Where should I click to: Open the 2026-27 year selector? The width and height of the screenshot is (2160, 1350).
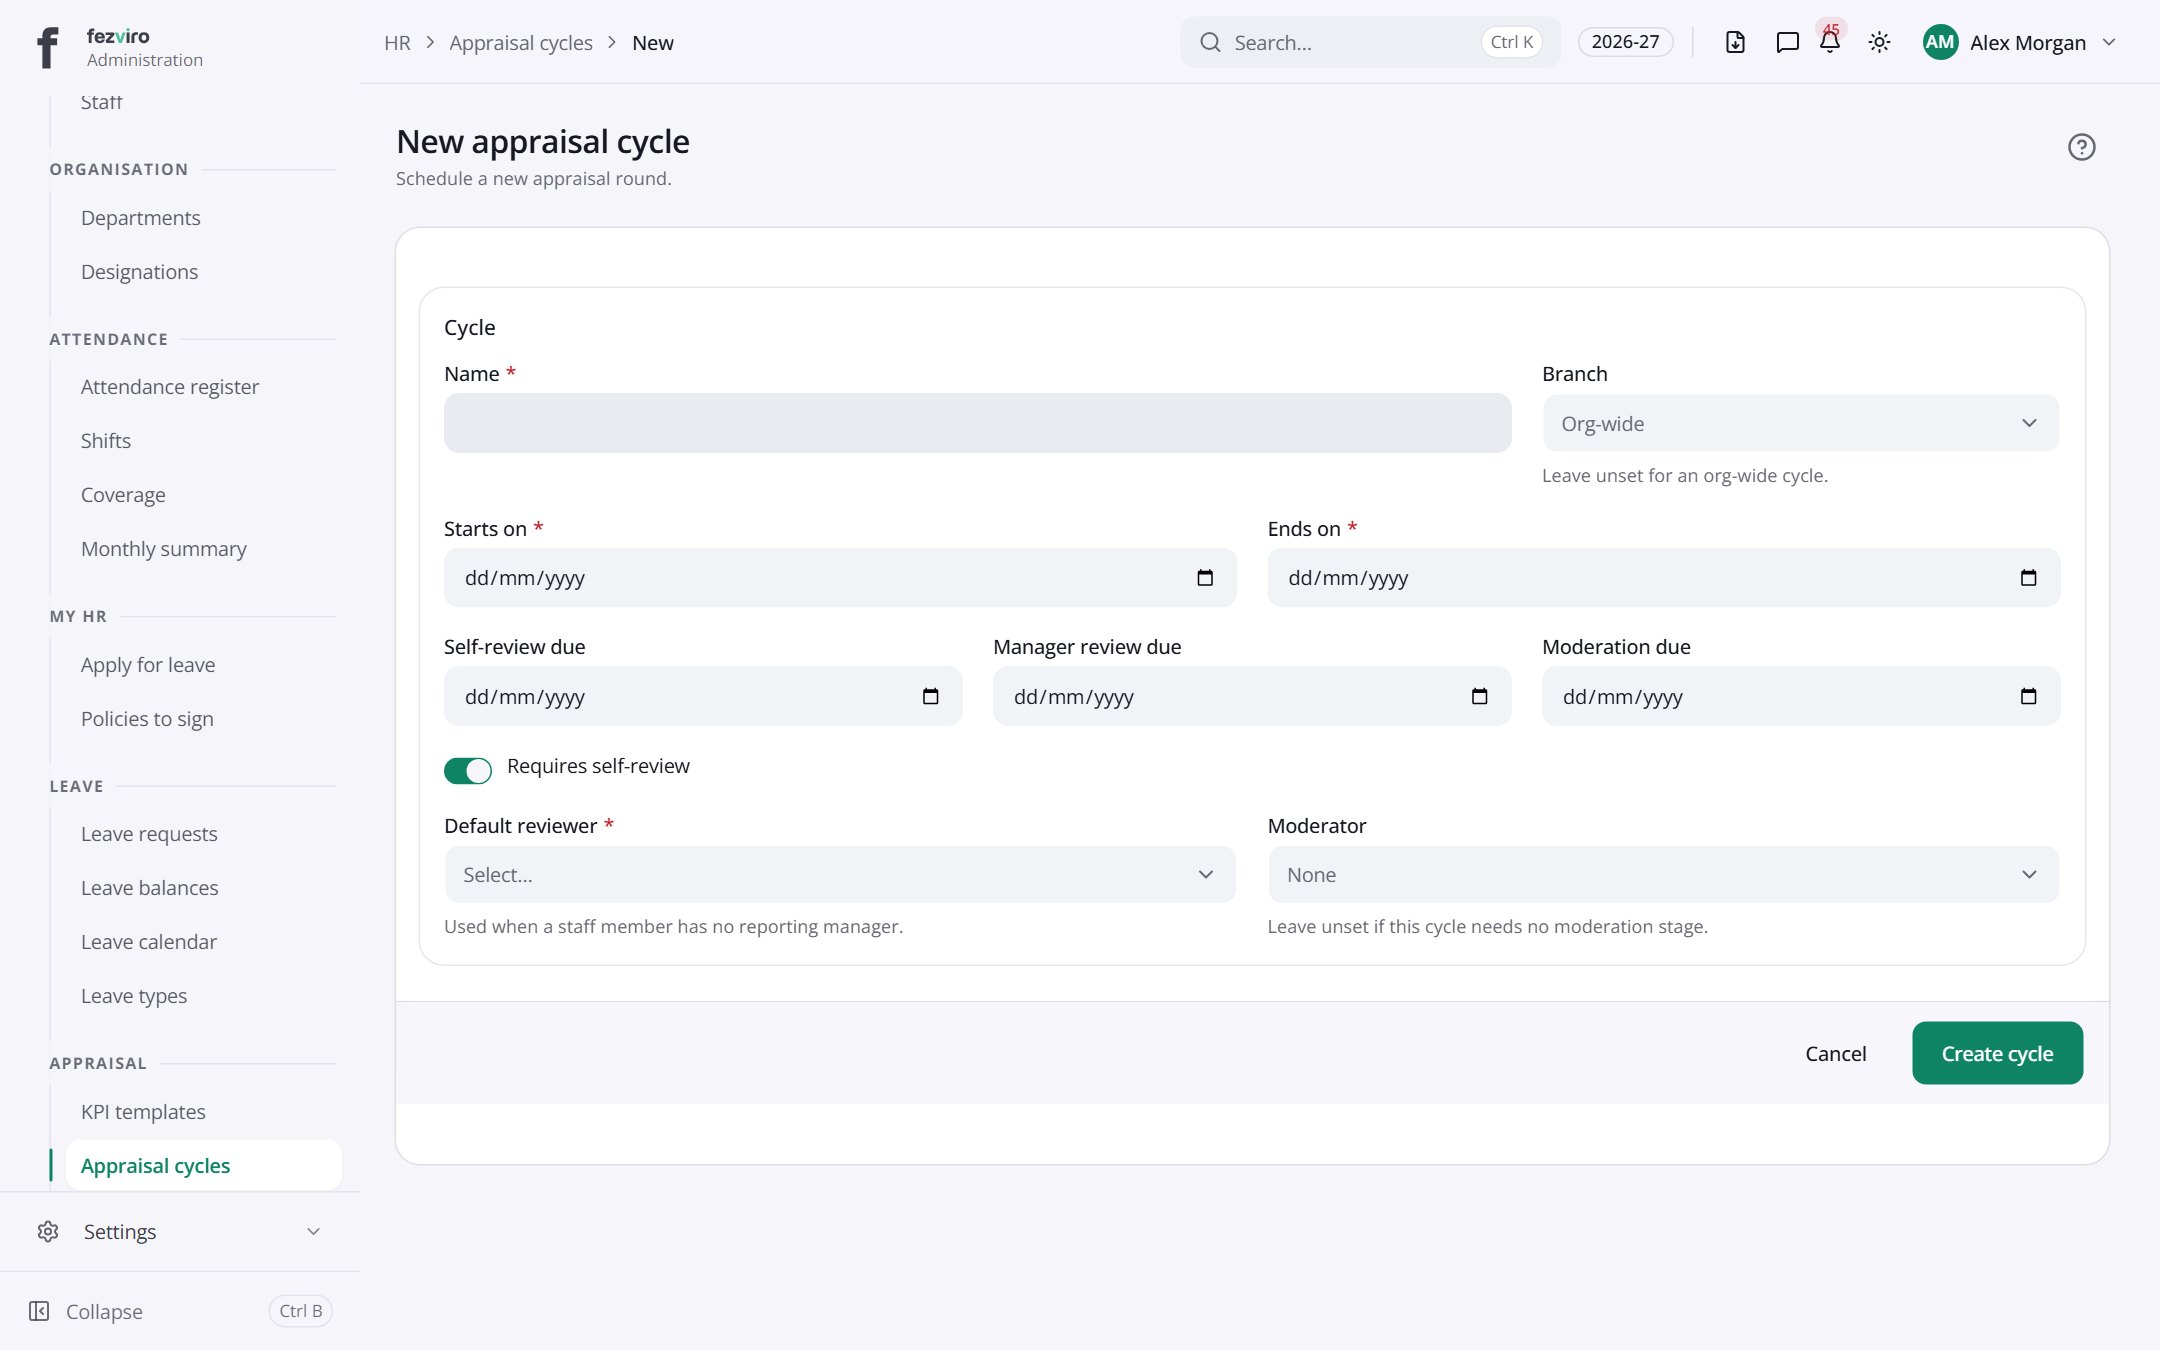[1625, 42]
